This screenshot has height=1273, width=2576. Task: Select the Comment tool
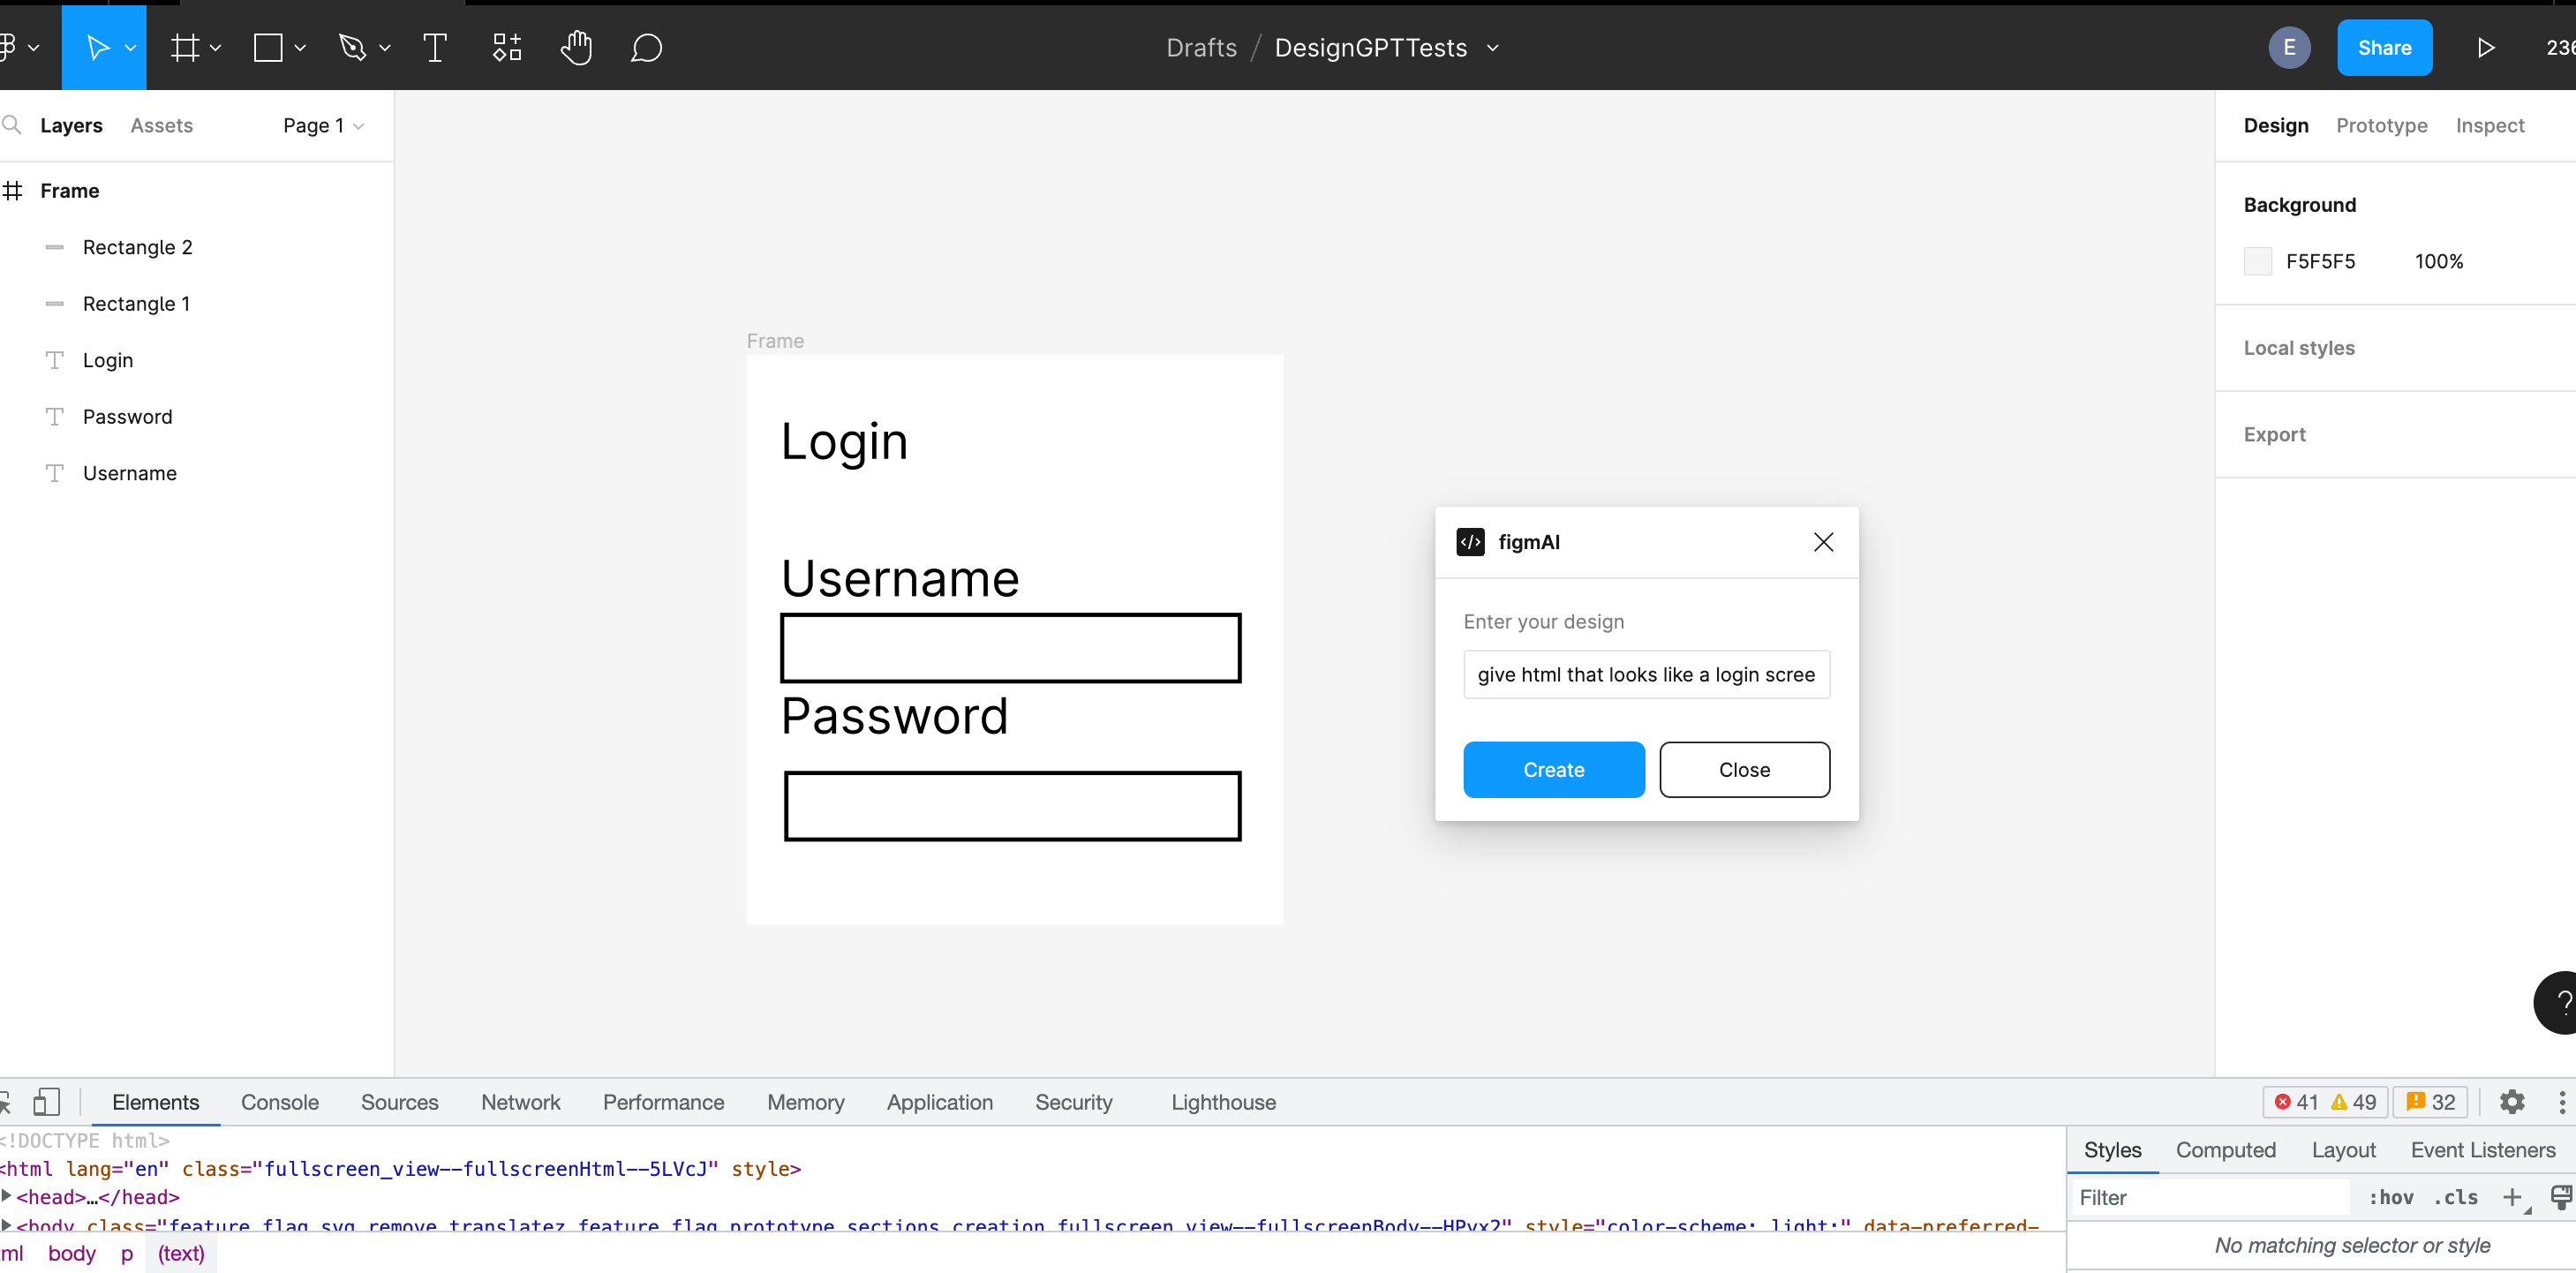[x=646, y=47]
